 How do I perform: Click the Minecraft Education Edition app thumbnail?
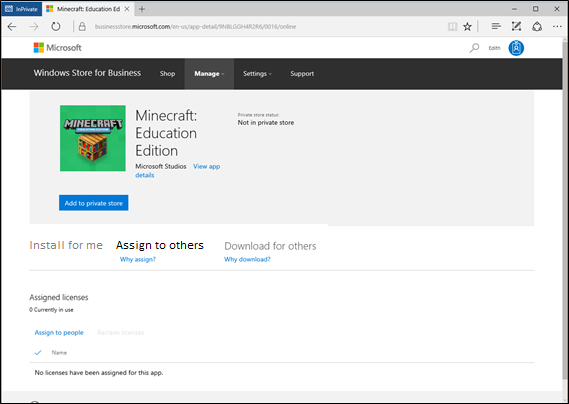pos(93,138)
